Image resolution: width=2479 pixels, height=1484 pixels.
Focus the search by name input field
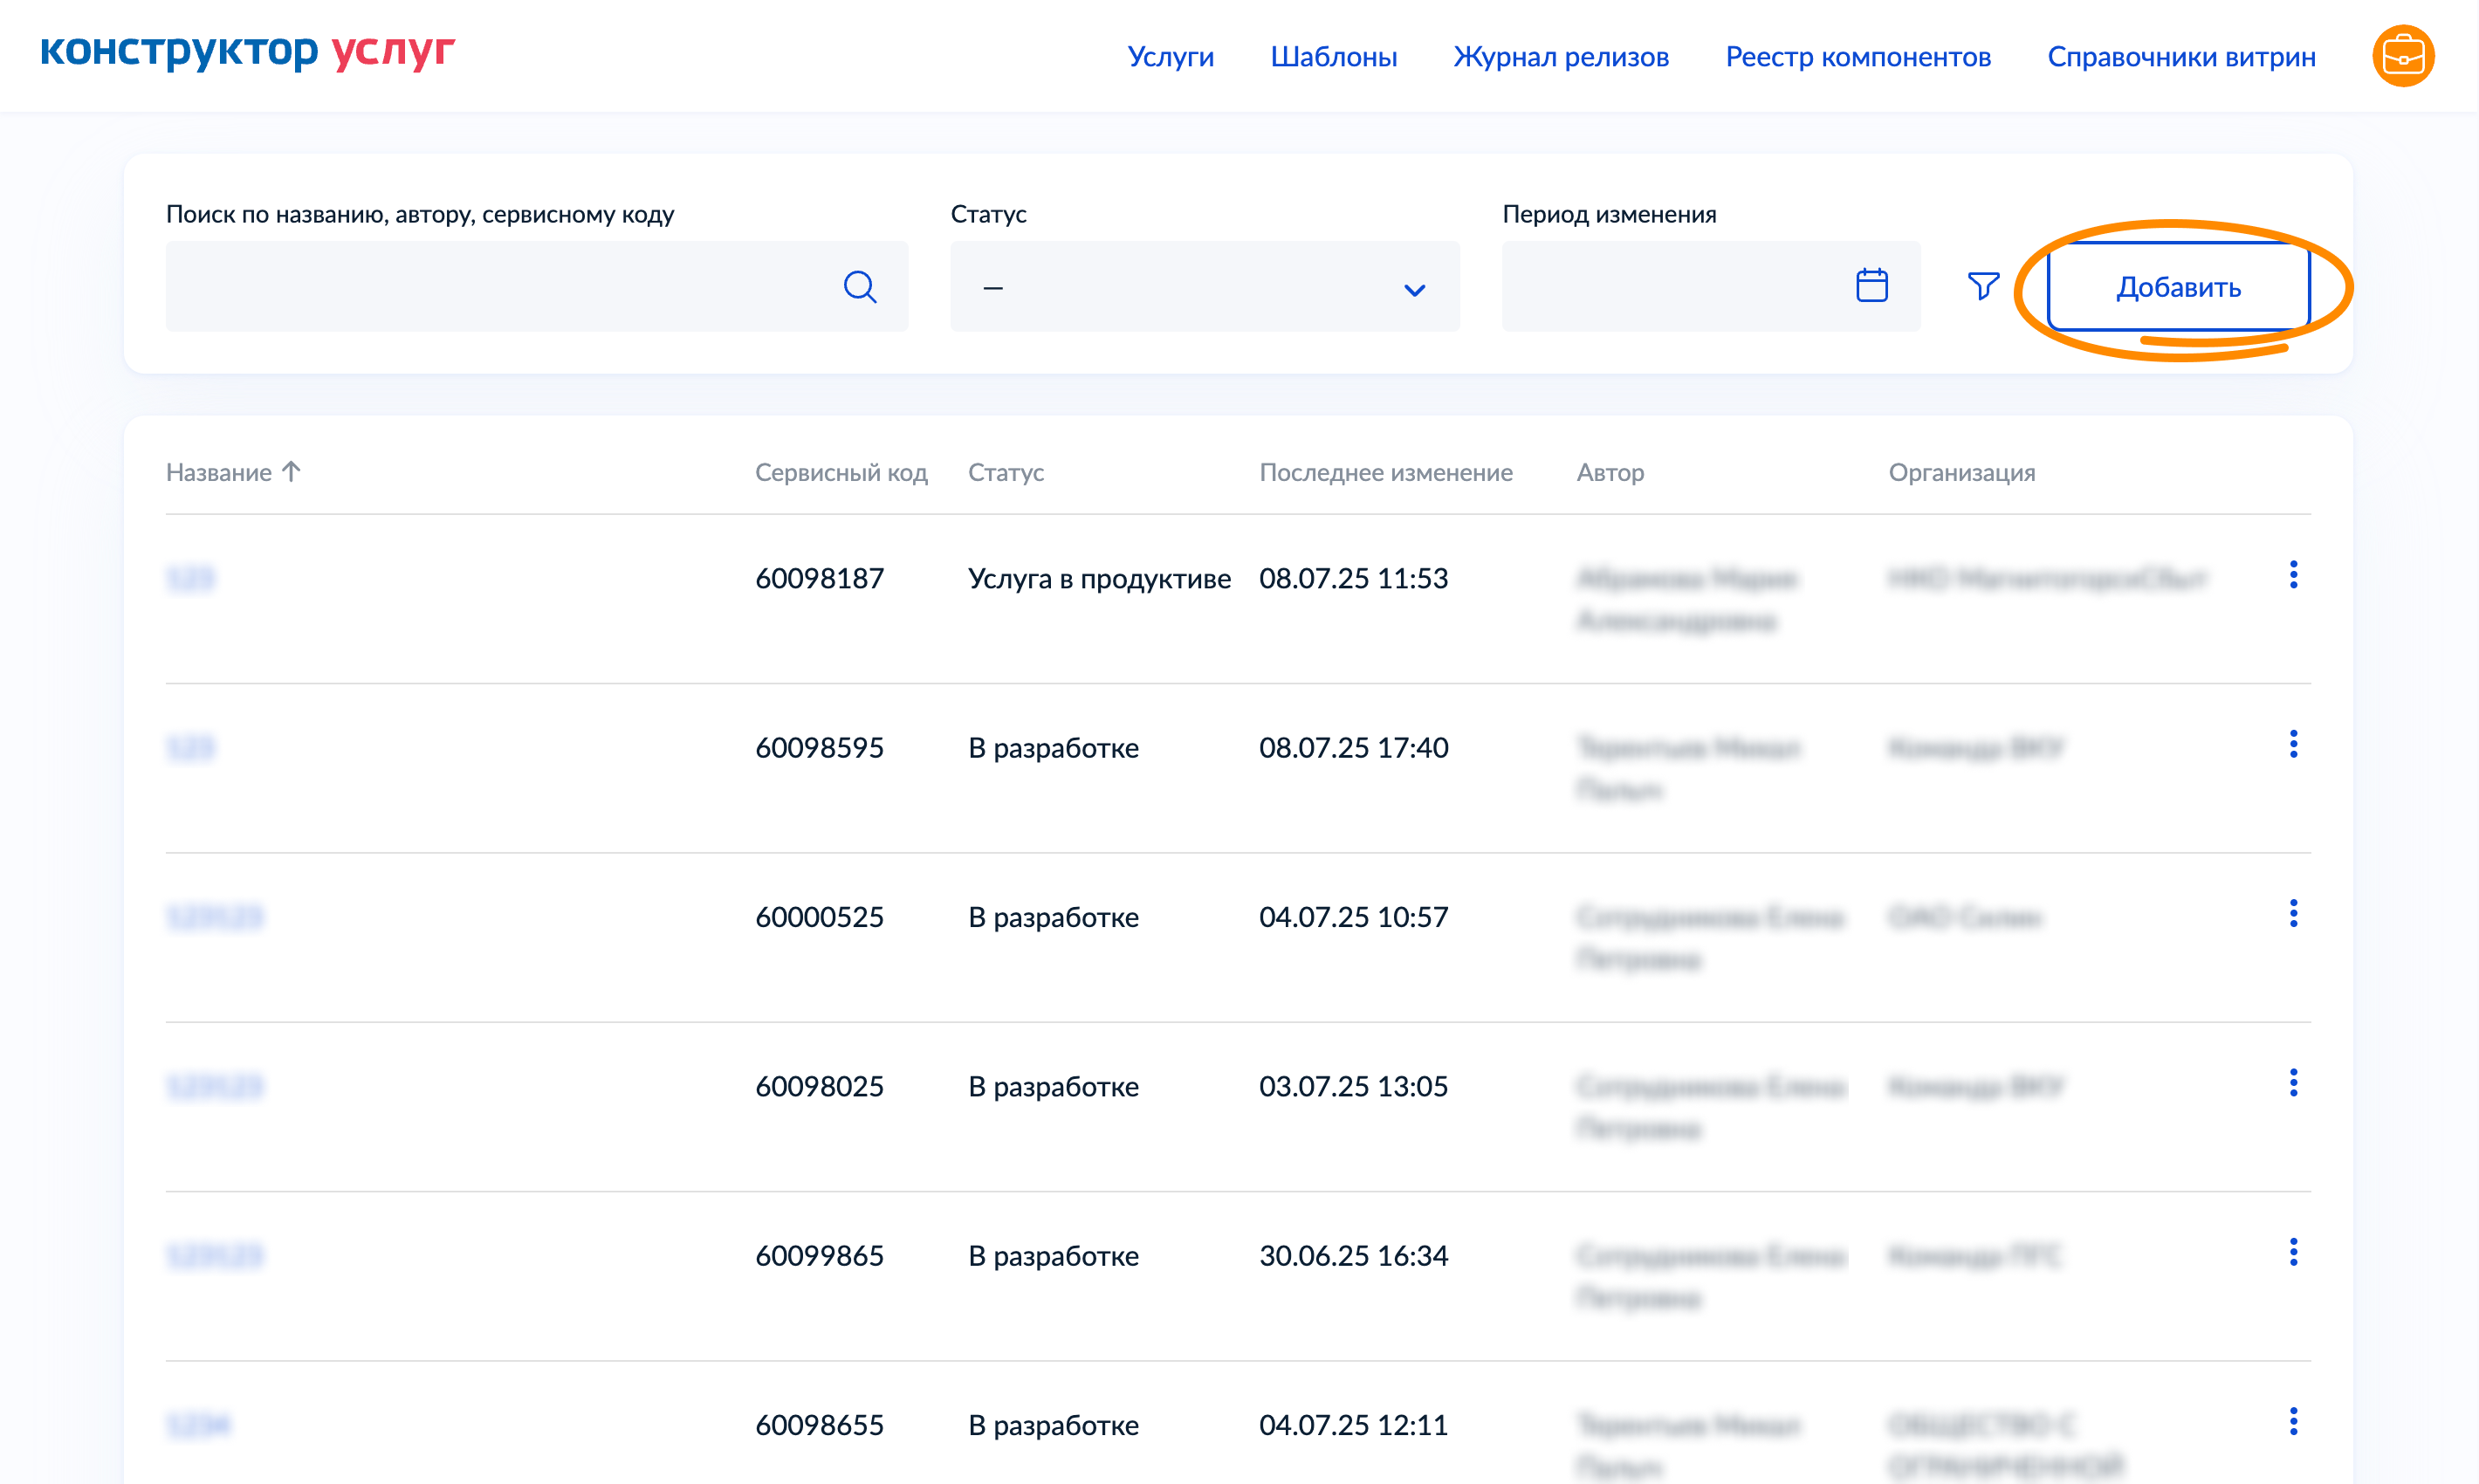coord(537,286)
